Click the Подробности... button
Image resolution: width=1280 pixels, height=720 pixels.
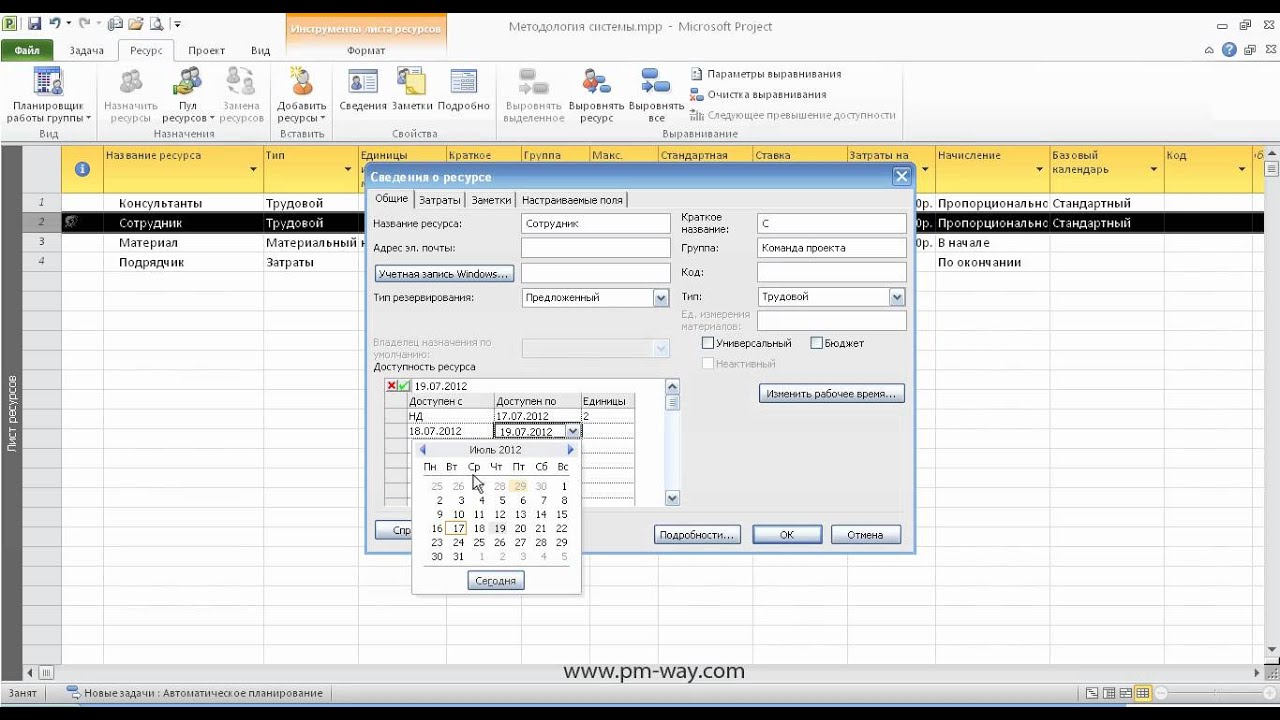[x=697, y=535]
